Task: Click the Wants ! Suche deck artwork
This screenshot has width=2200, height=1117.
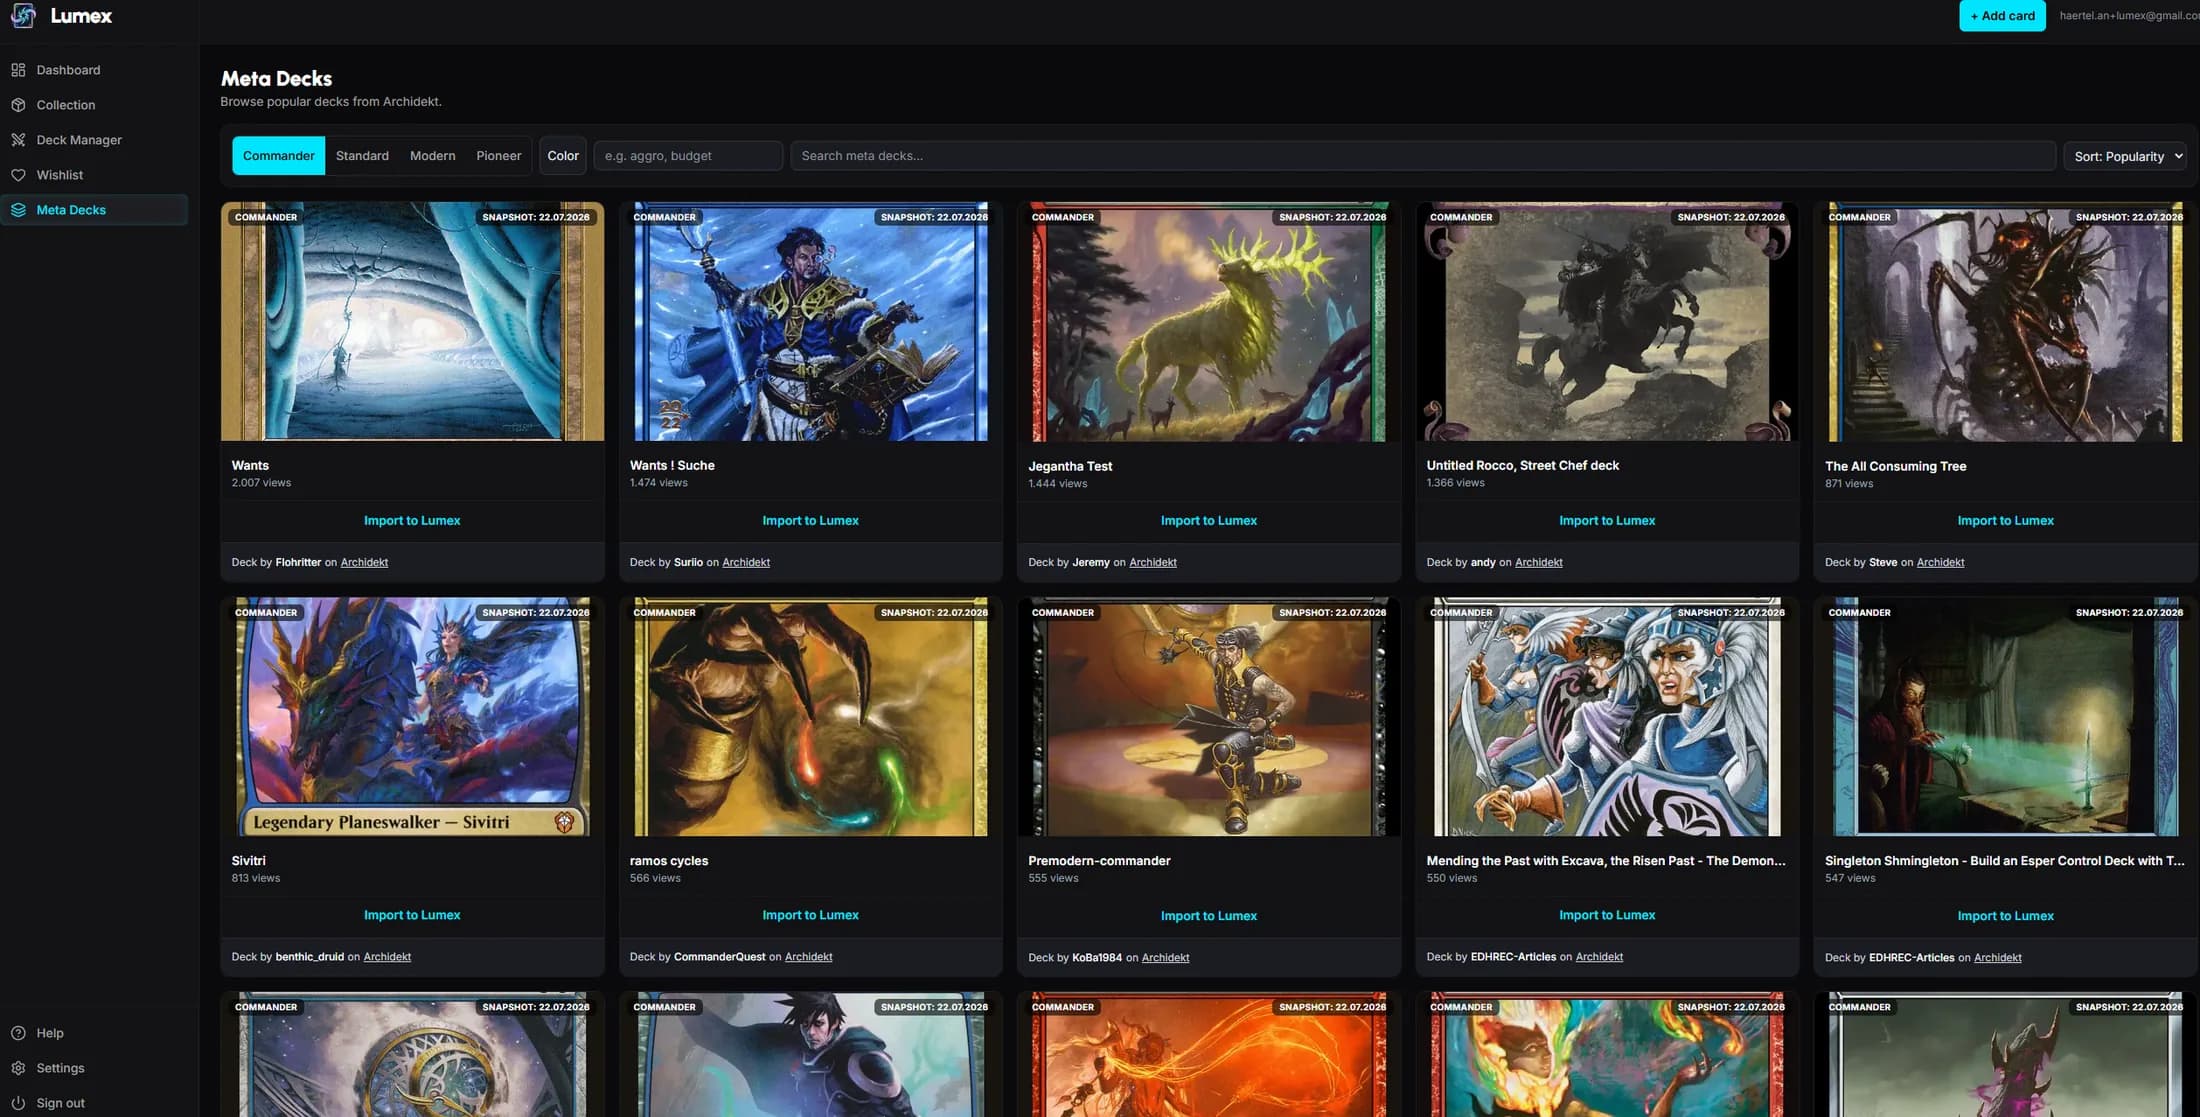Action: [x=810, y=322]
